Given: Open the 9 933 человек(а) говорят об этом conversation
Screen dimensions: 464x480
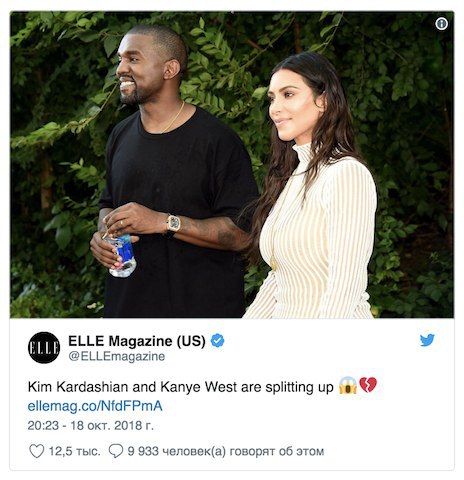Looking at the screenshot, I should pos(226,451).
